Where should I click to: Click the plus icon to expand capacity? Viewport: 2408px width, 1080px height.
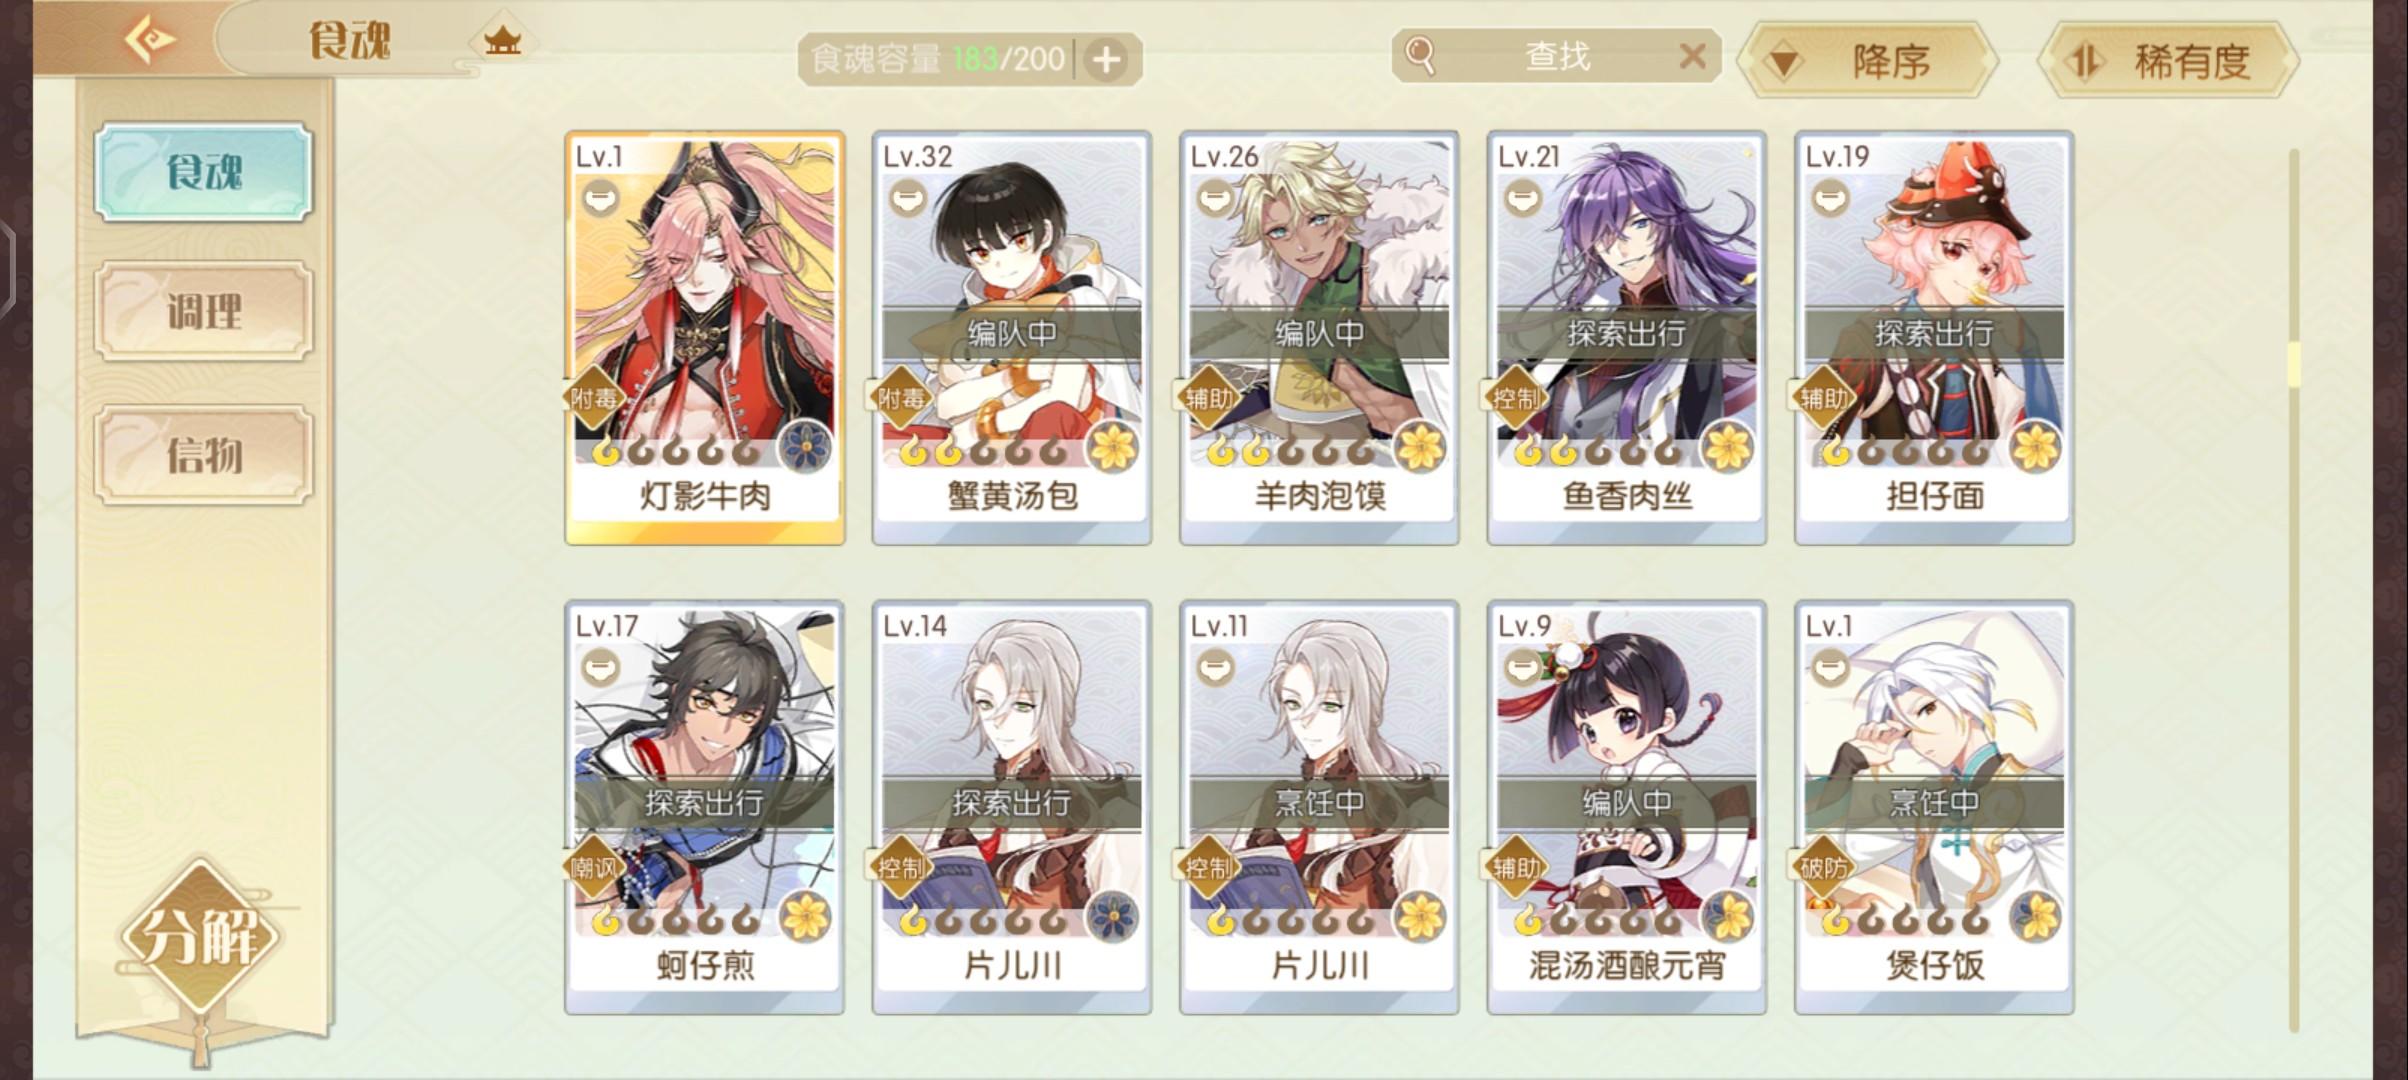click(1105, 60)
